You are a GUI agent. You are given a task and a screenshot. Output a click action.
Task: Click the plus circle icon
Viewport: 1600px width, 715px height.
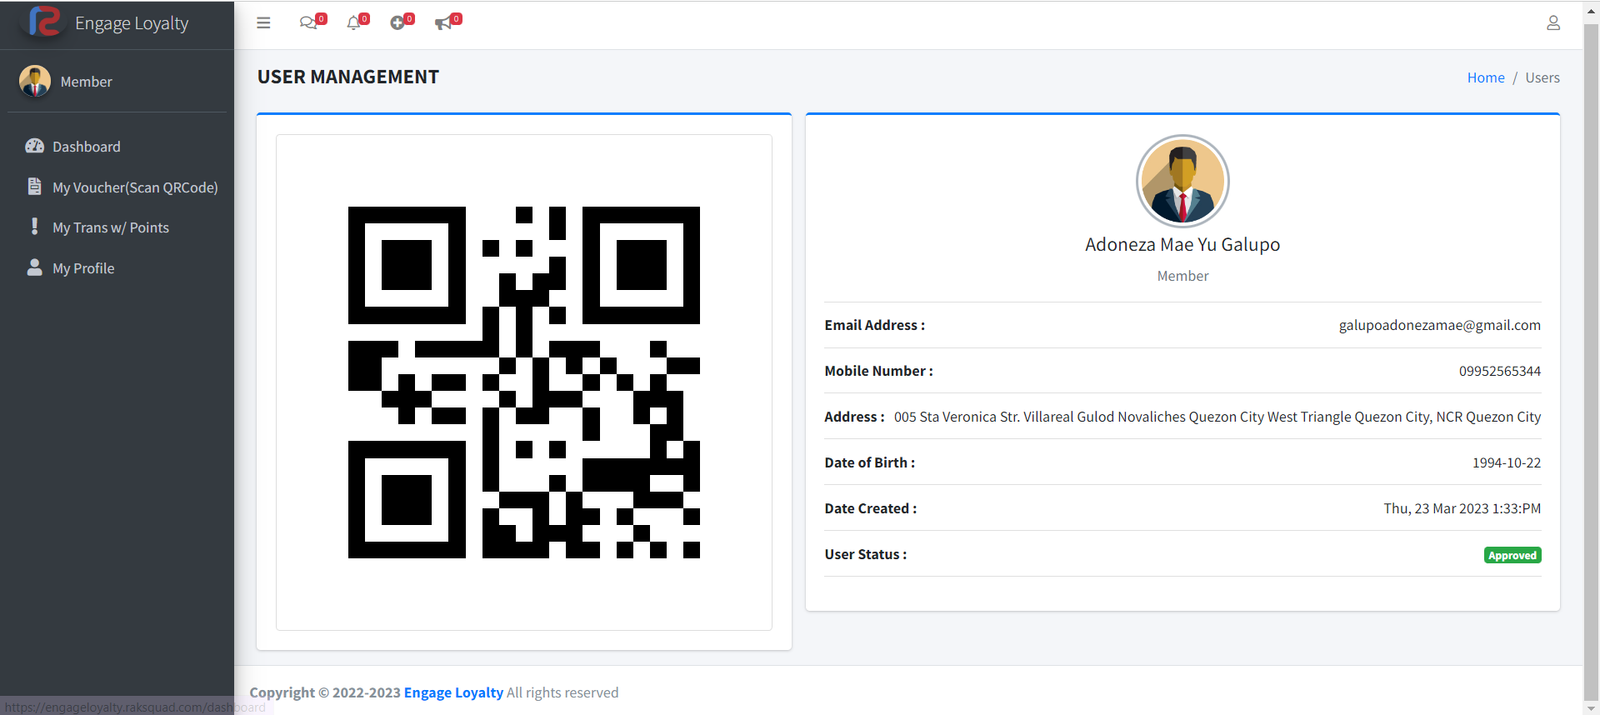pyautogui.click(x=398, y=23)
